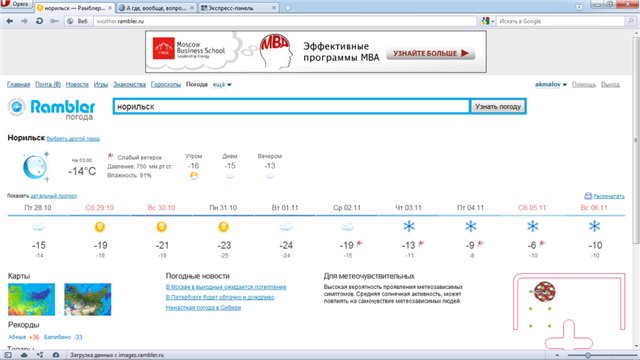This screenshot has height=360, width=640.
Task: Click the Абеше record city link
Action: click(x=17, y=337)
